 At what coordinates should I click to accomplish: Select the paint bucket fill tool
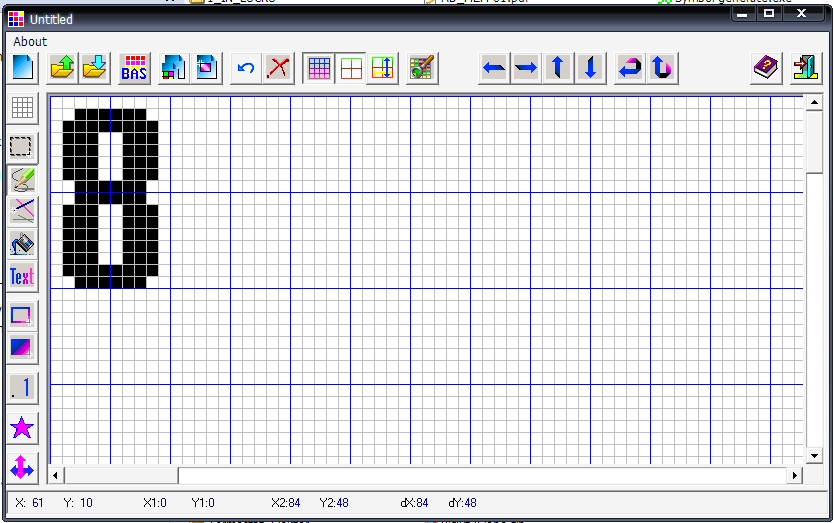(22, 243)
